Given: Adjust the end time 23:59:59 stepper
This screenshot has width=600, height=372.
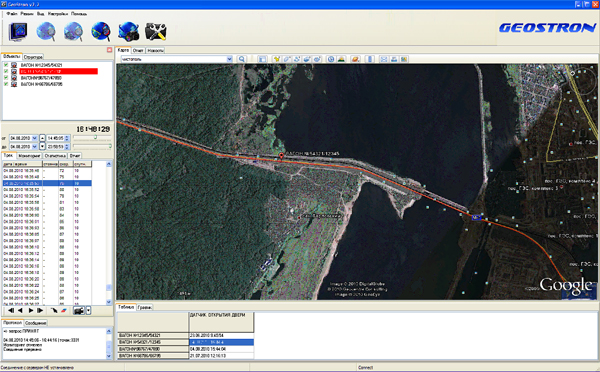Looking at the screenshot, I should (x=67, y=147).
